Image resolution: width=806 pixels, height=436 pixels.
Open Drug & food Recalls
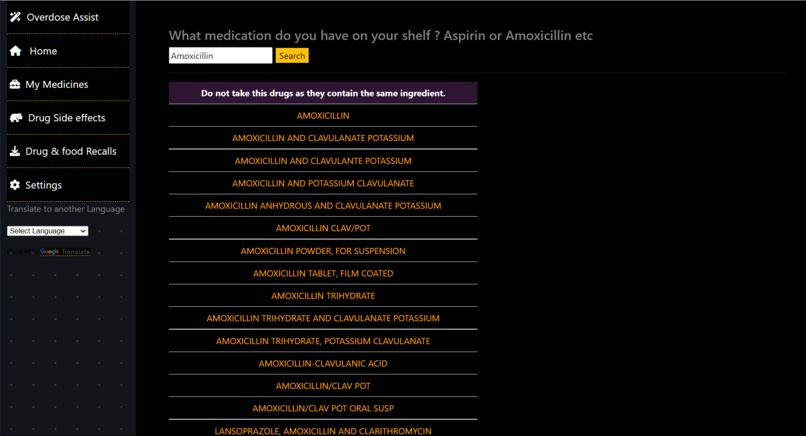(x=68, y=151)
